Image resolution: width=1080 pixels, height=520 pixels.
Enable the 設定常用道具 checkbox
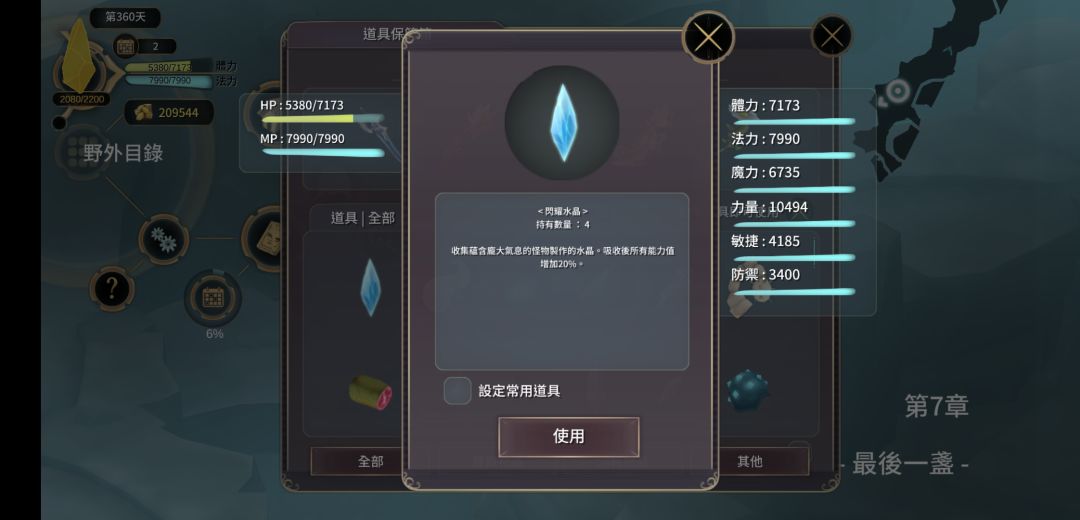pyautogui.click(x=457, y=391)
